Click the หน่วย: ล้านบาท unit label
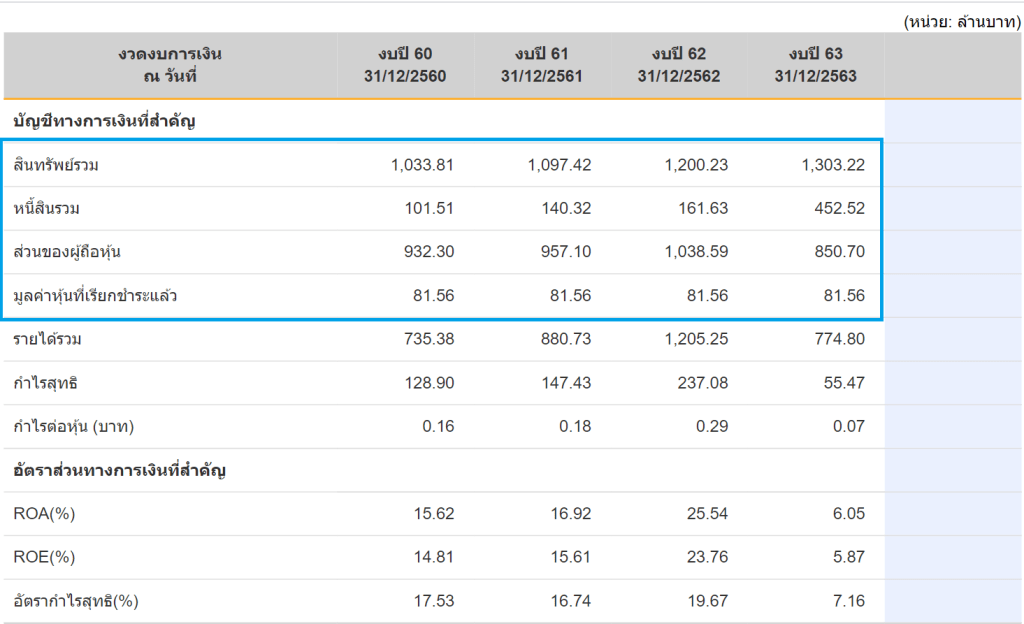This screenshot has width=1024, height=624. [x=961, y=21]
